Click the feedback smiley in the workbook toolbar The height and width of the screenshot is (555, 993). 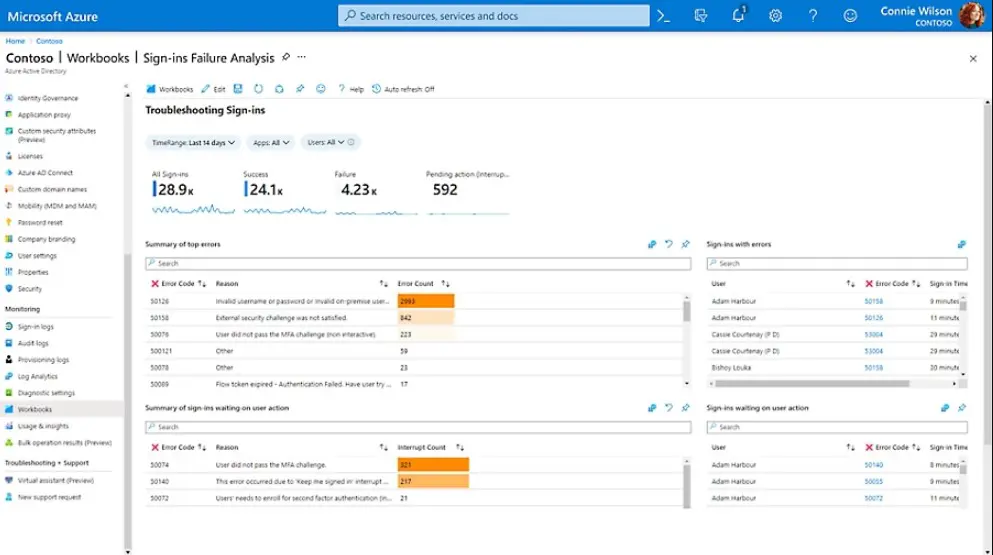click(x=321, y=89)
